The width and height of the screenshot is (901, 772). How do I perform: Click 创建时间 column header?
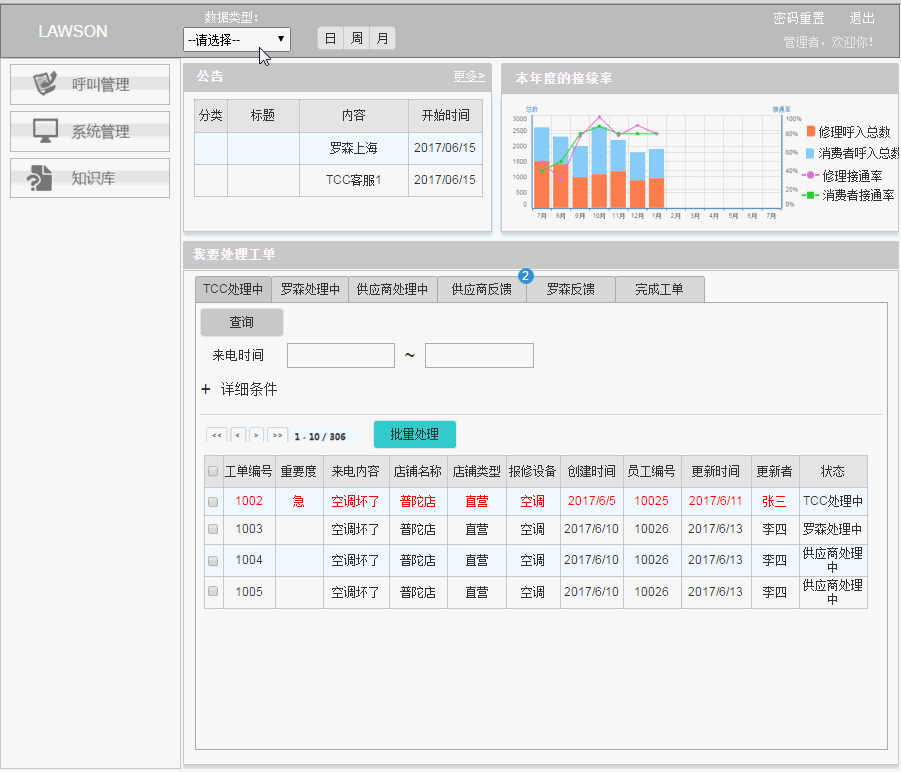591,472
